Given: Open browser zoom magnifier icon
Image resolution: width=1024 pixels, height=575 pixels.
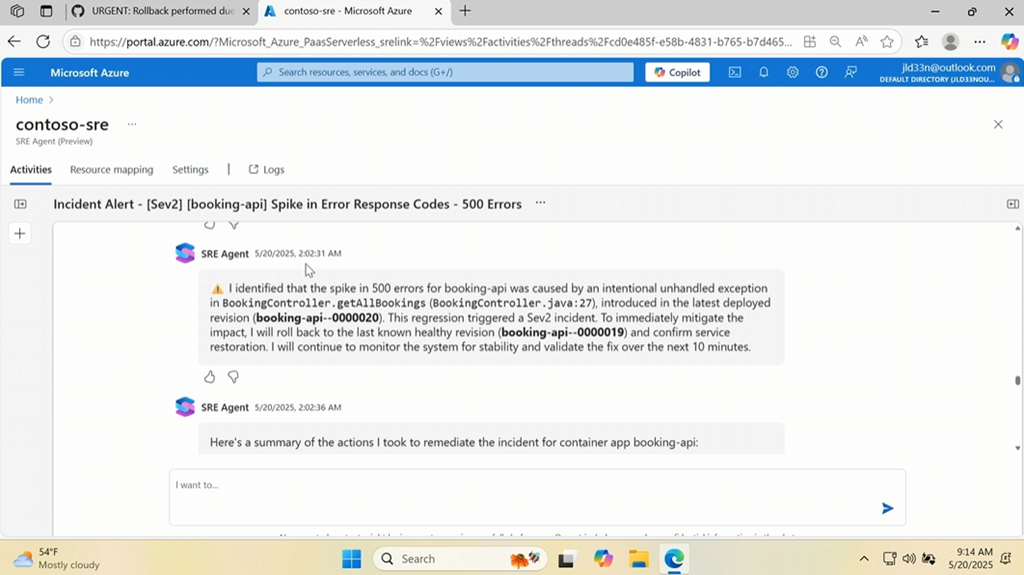Looking at the screenshot, I should [835, 42].
